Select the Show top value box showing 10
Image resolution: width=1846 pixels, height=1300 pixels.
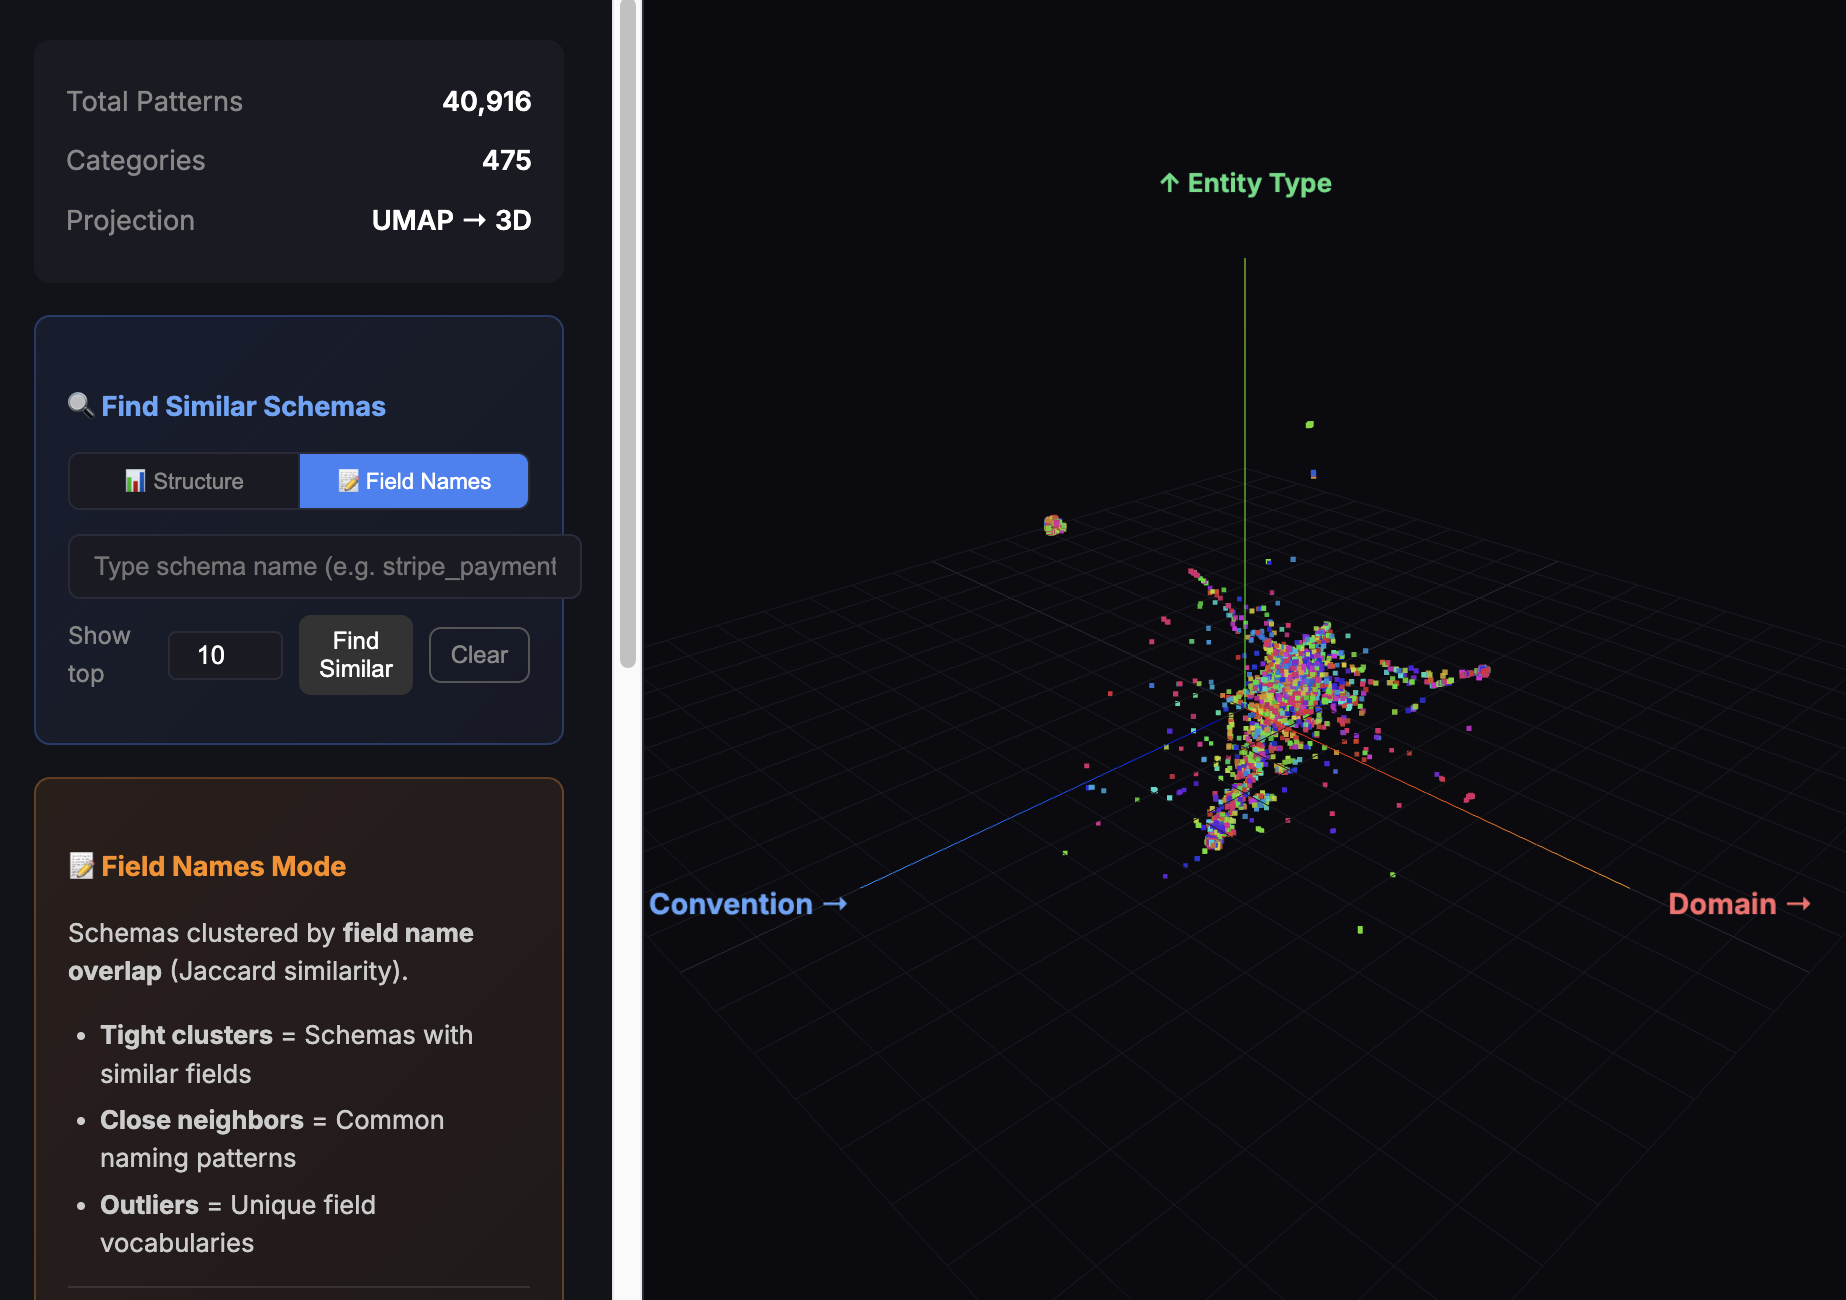click(225, 655)
